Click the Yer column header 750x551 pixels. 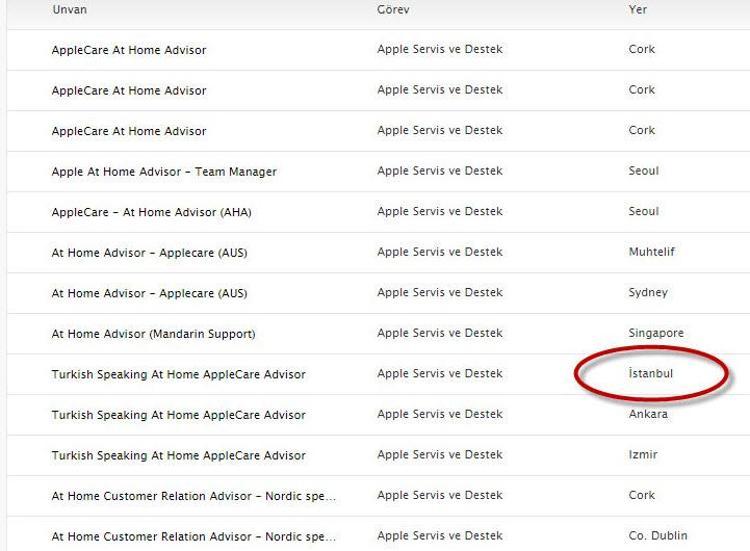637,10
